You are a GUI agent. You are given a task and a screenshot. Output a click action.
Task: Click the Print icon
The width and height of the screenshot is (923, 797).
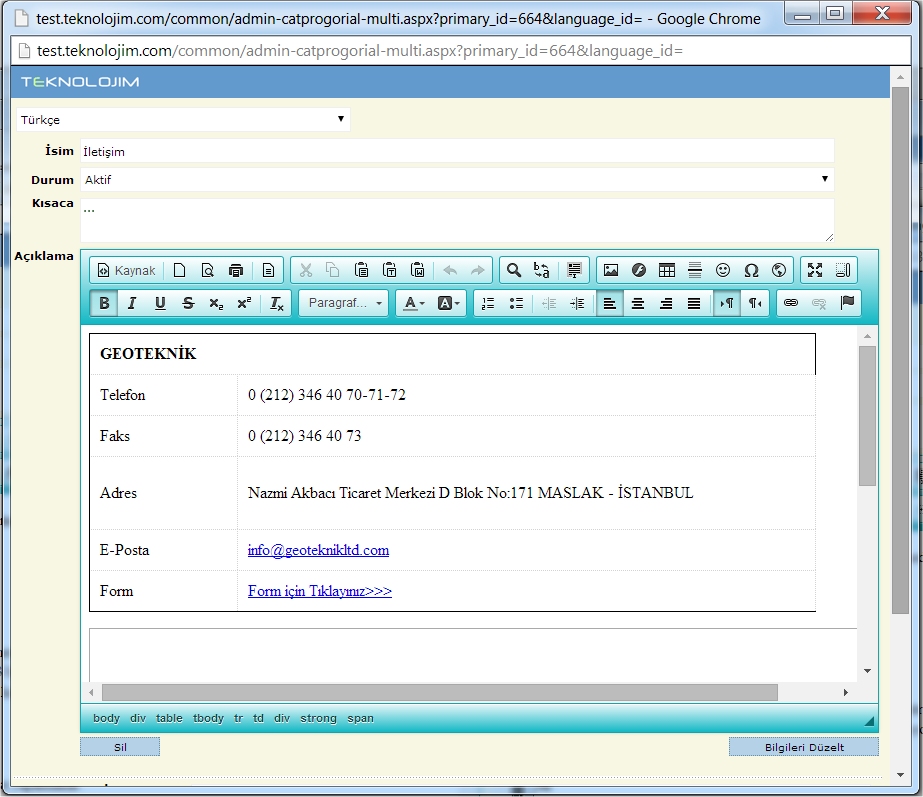pos(235,270)
